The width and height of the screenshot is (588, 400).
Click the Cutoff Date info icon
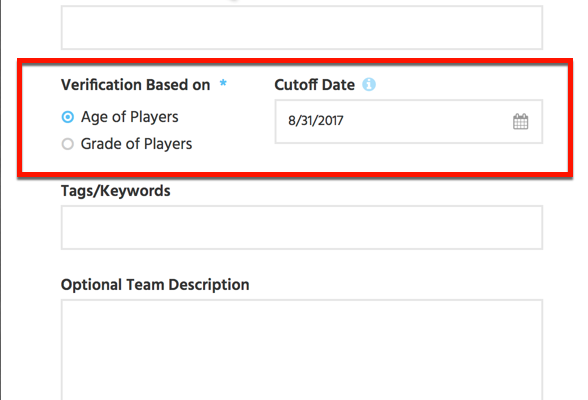(369, 84)
